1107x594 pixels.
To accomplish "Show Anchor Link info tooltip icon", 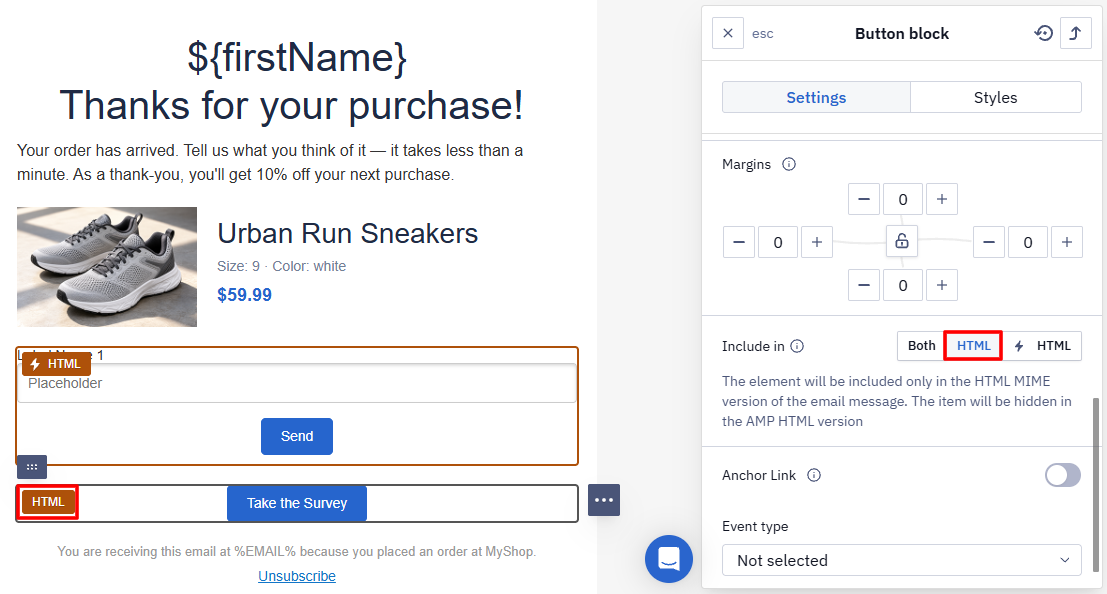I will [x=814, y=475].
